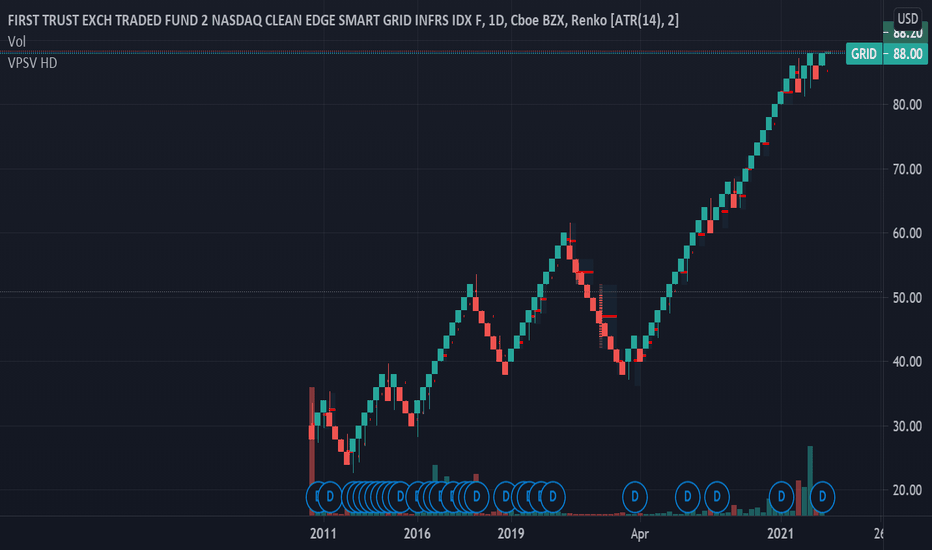
Task: Select the GRID symbol price label
Action: tap(864, 54)
